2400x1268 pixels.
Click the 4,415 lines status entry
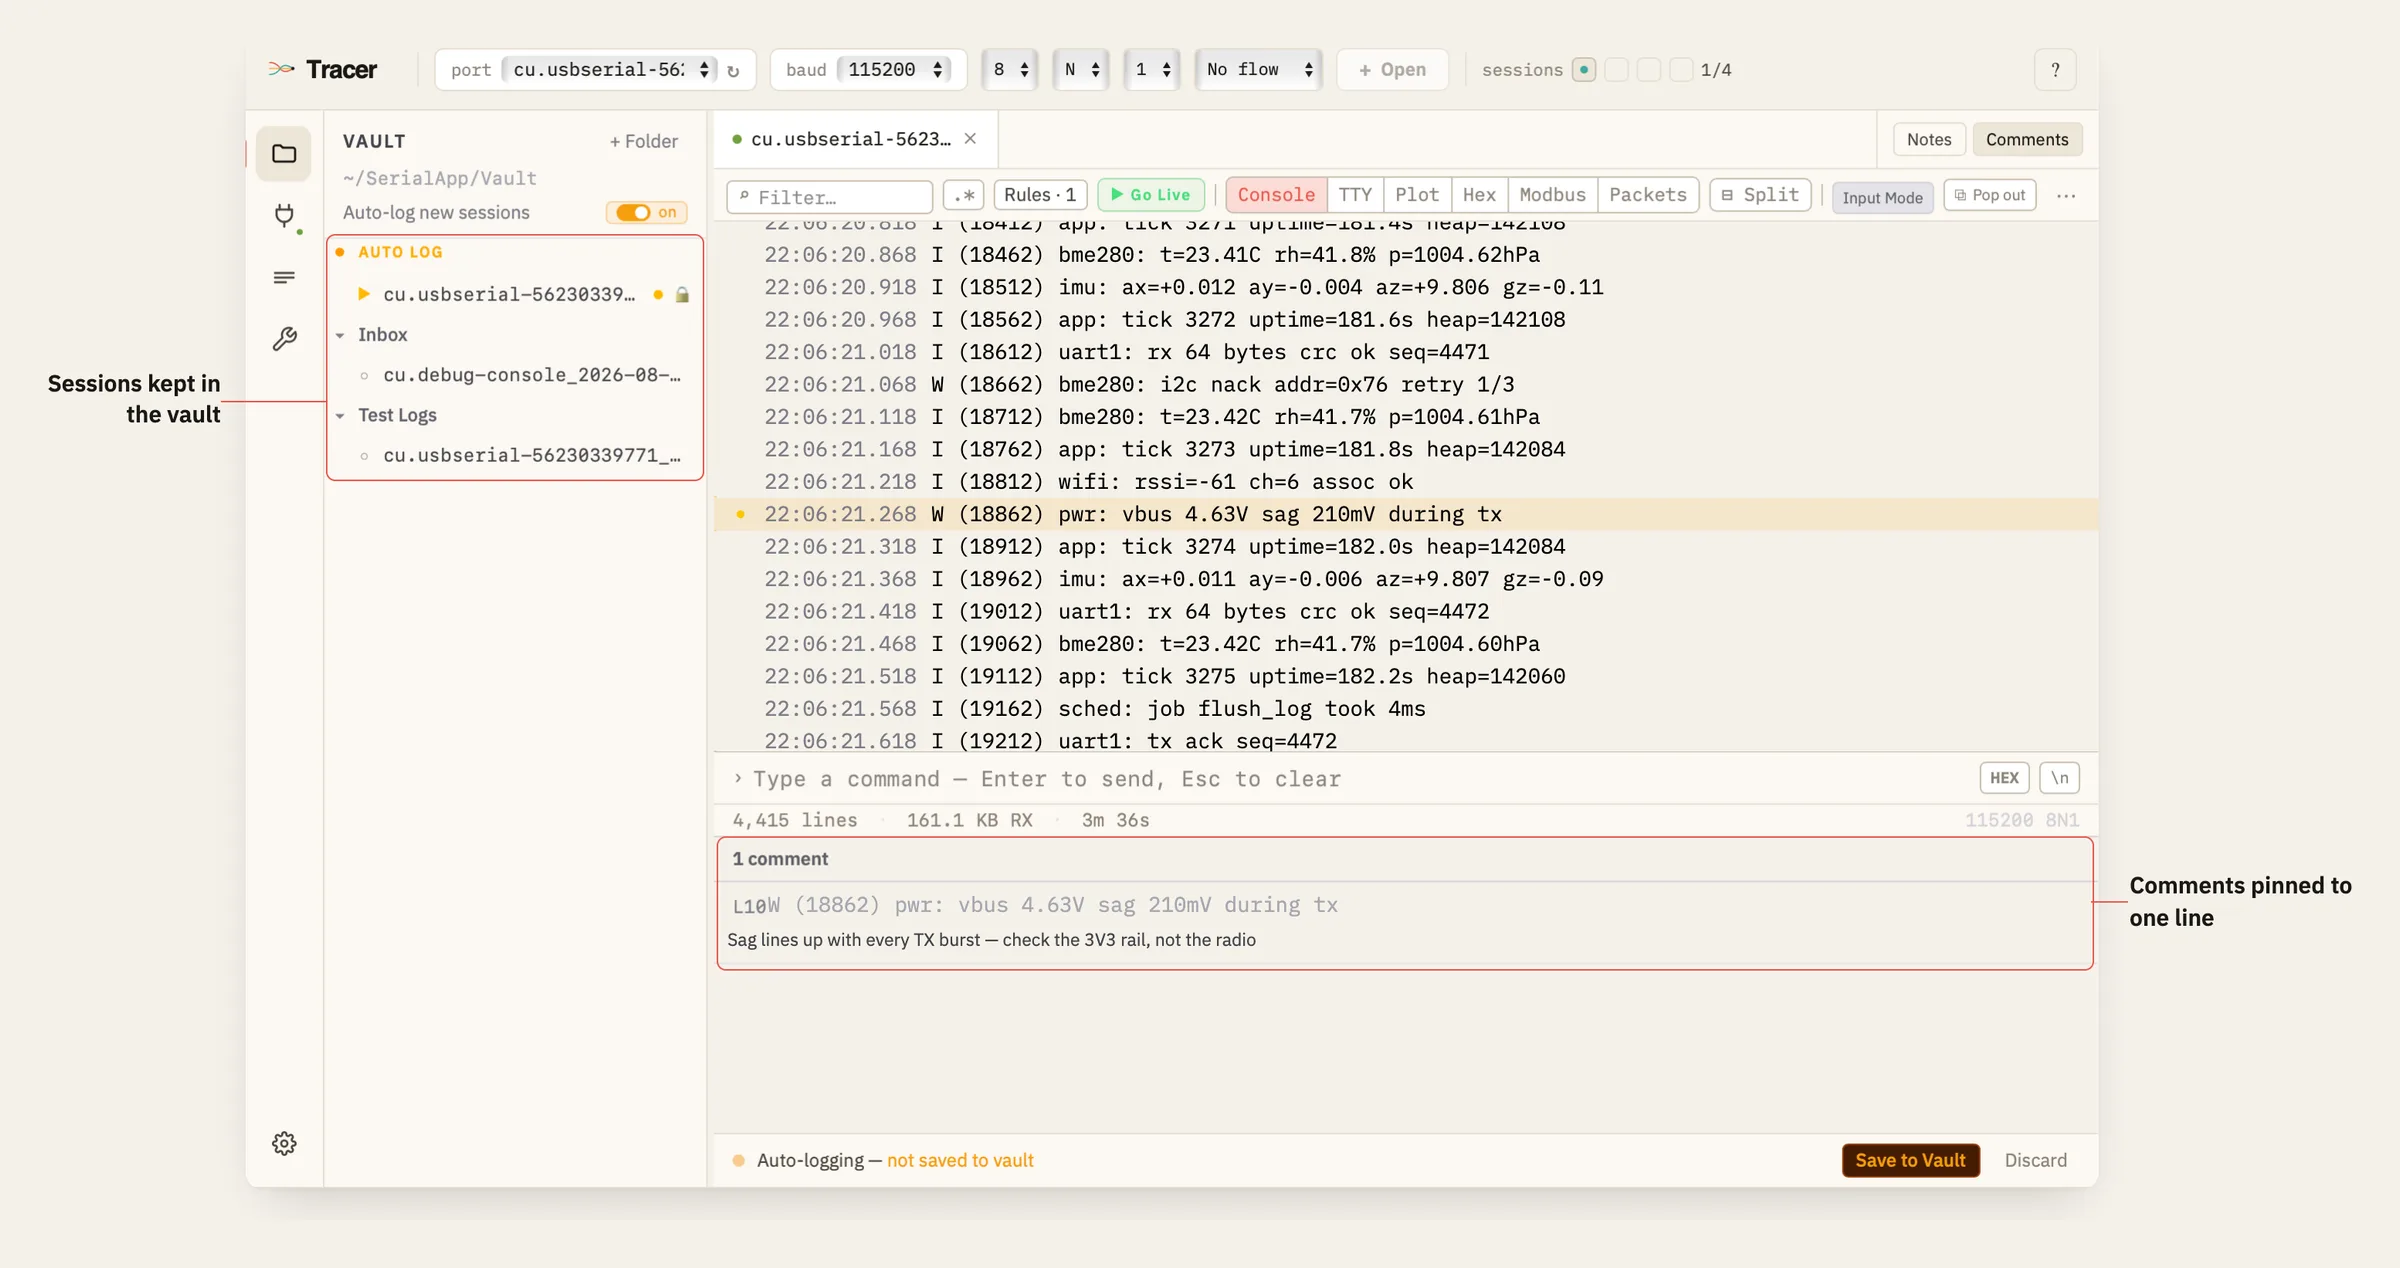coord(795,820)
